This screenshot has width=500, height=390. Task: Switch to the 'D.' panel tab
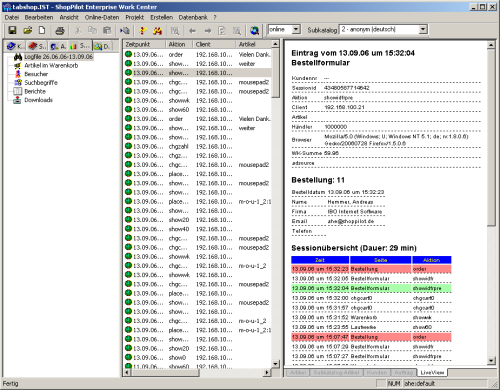click(x=102, y=46)
